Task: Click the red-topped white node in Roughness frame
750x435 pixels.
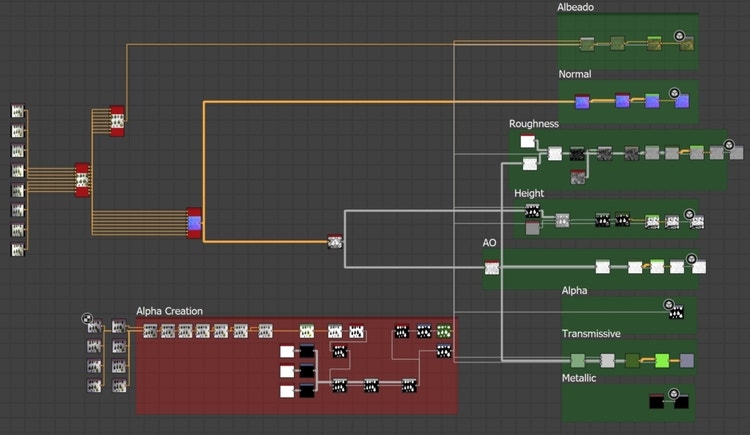Action: 526,142
